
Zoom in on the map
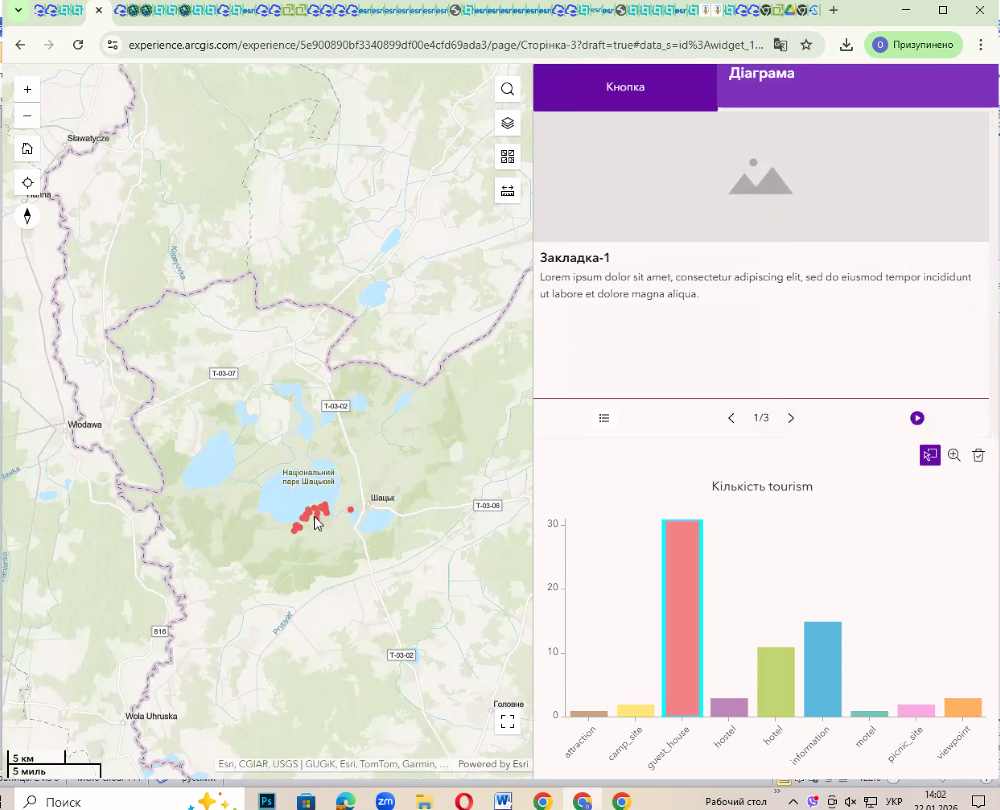27,89
